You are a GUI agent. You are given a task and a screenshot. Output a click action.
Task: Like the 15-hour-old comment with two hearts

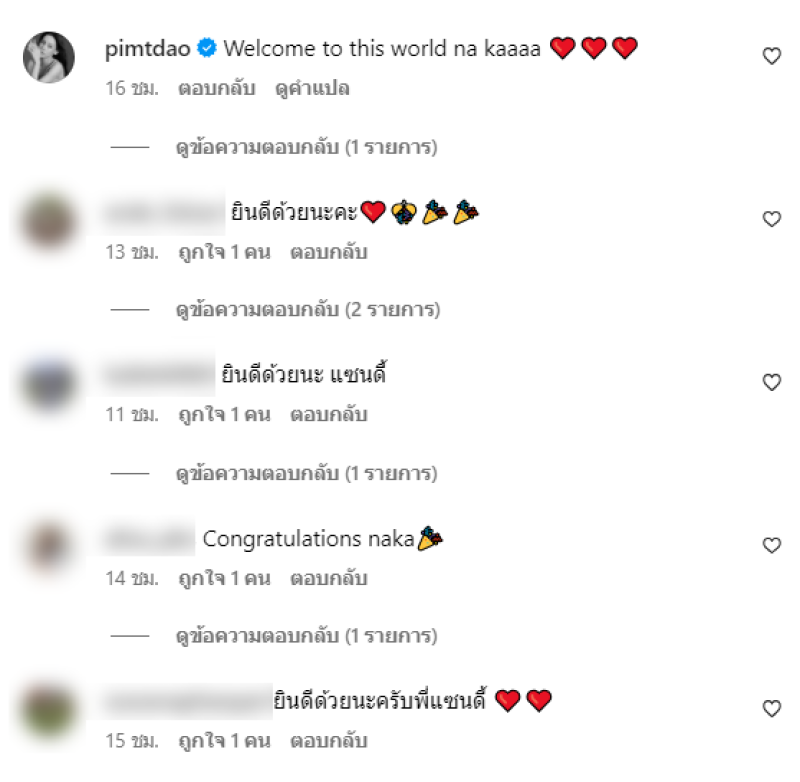(x=771, y=709)
